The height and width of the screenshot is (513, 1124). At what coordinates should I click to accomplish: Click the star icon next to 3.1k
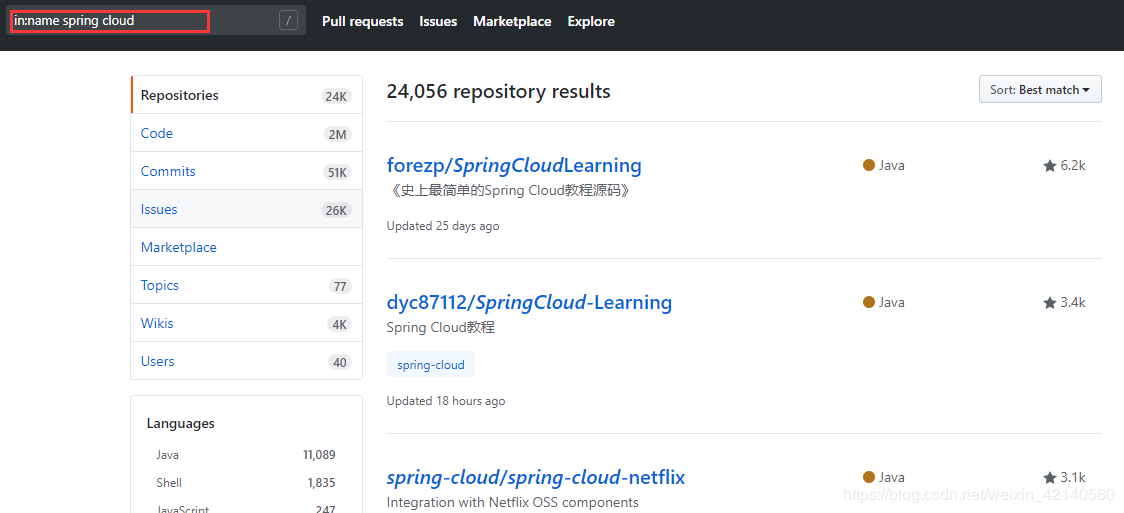point(1049,477)
